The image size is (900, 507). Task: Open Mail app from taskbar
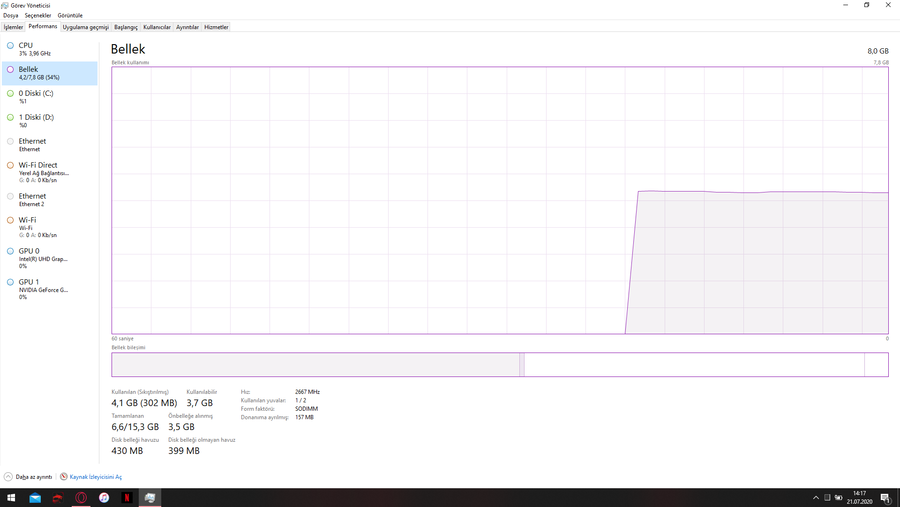tap(35, 498)
